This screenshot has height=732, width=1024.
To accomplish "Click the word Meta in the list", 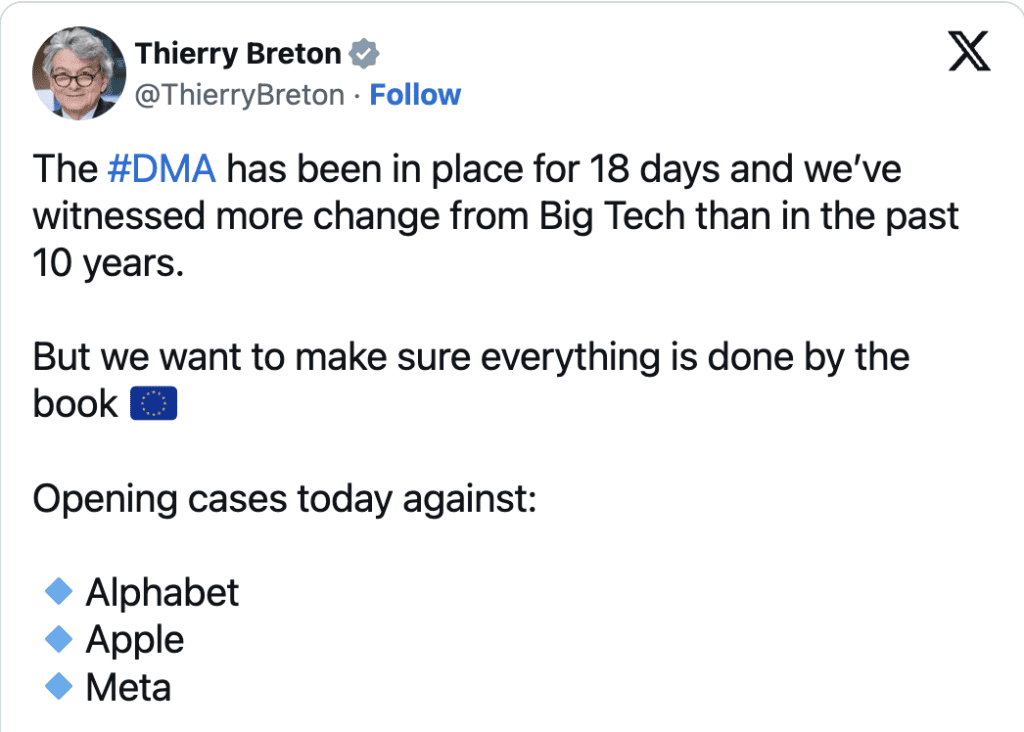I will (129, 688).
